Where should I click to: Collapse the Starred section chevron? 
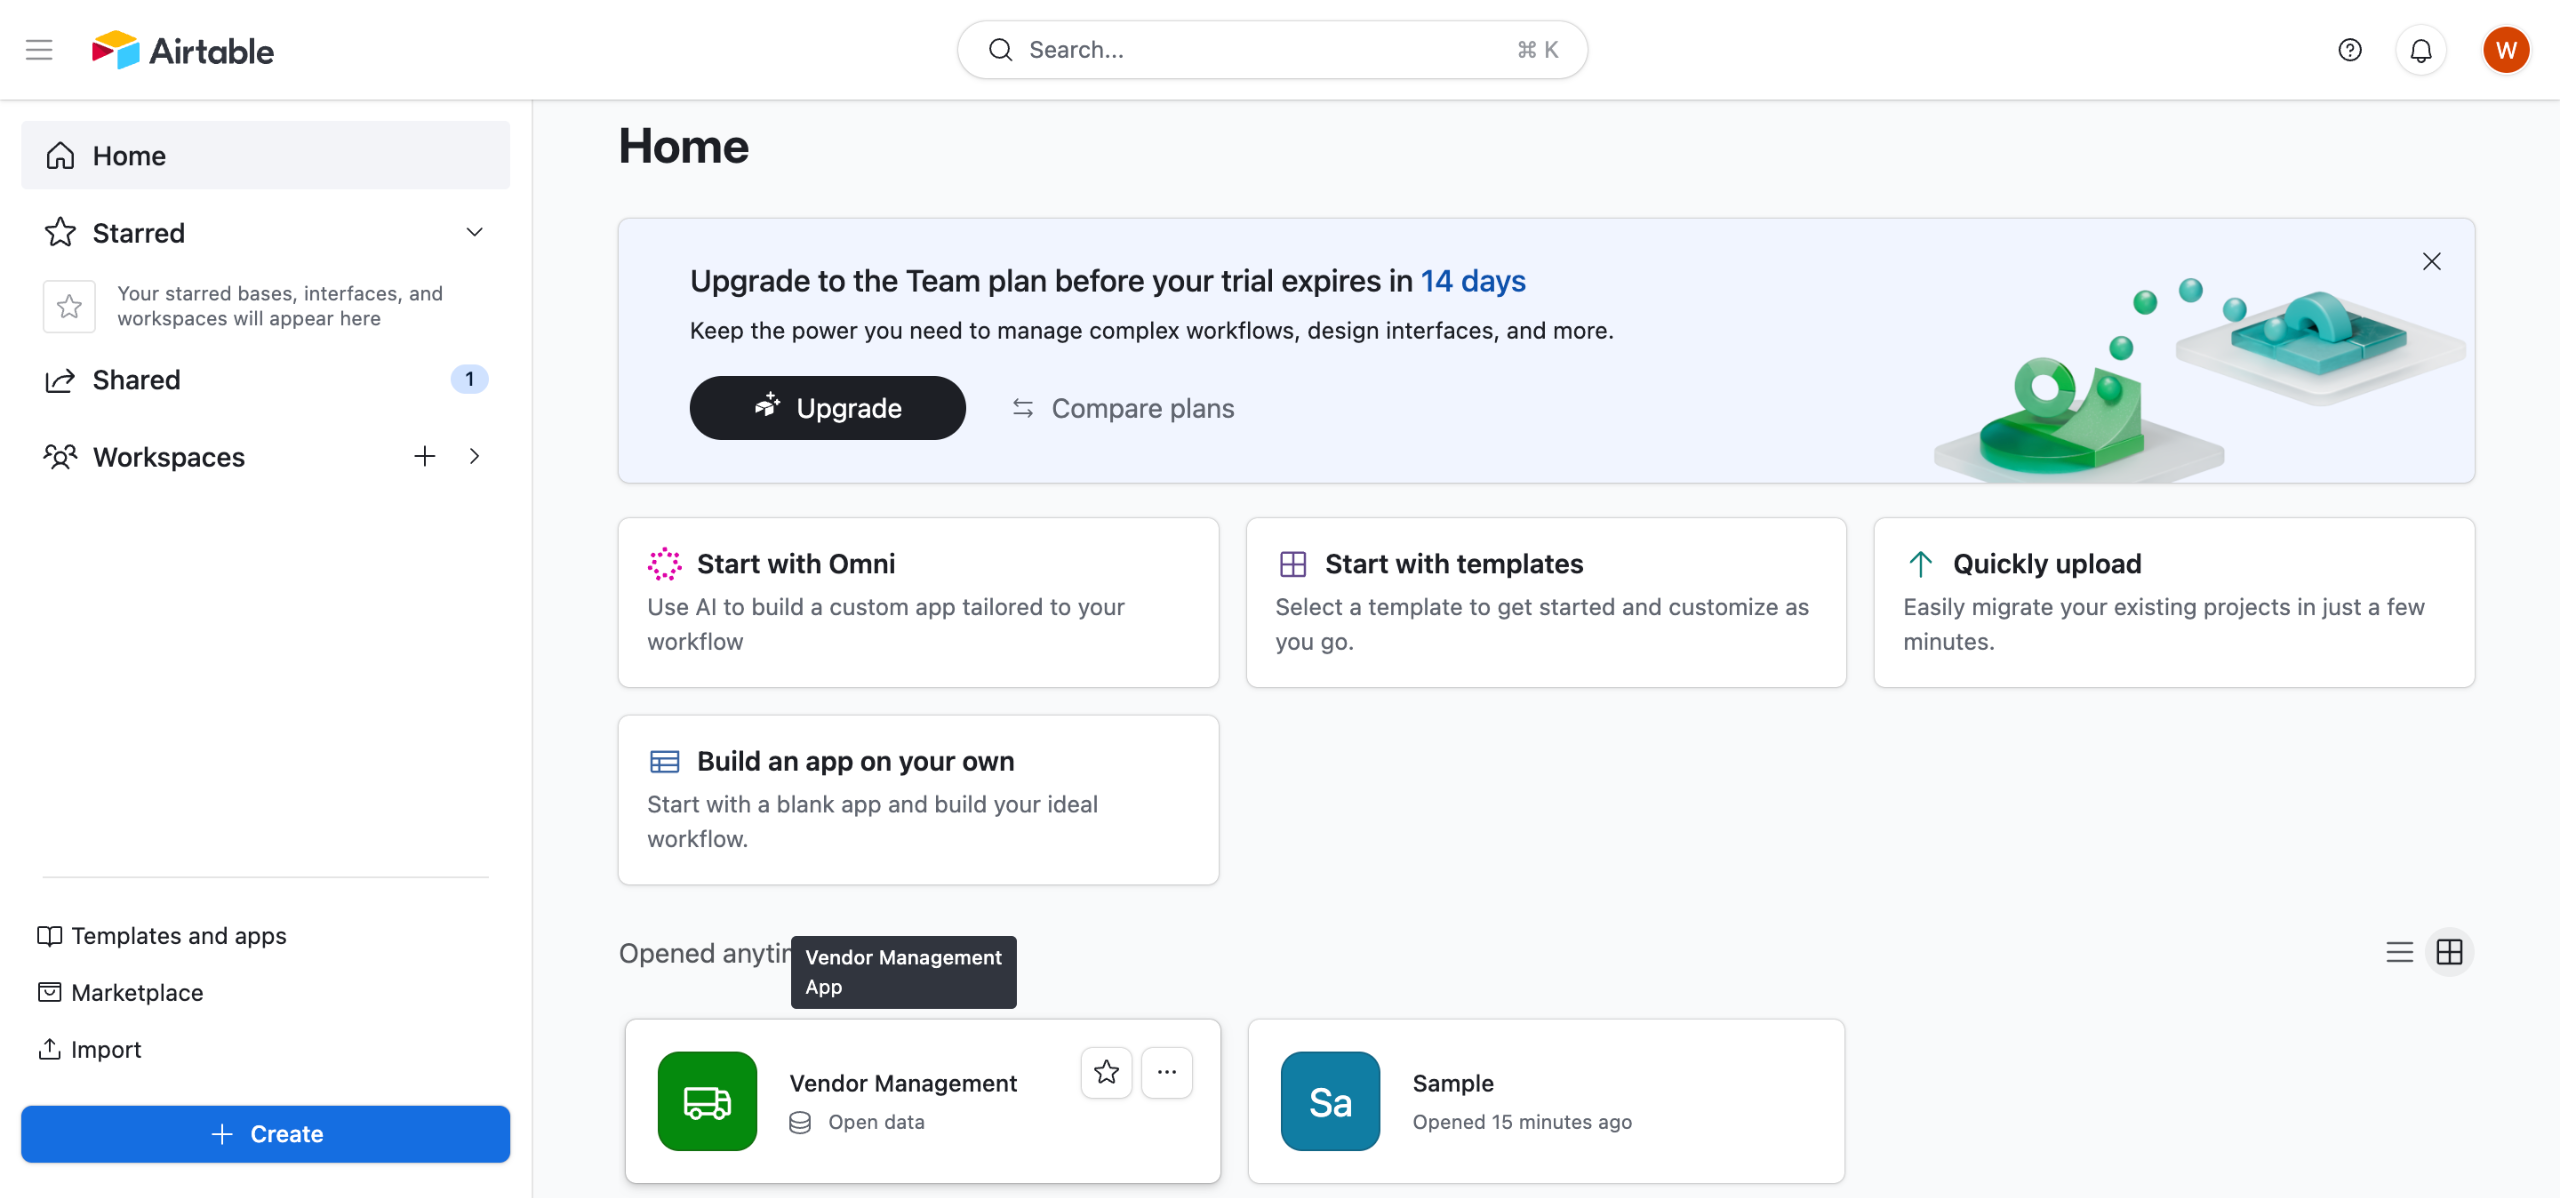pyautogui.click(x=474, y=232)
